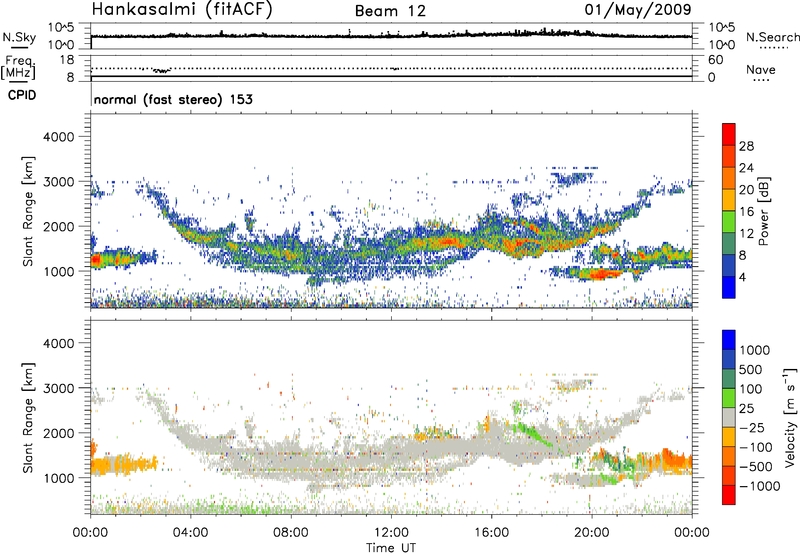Click the CPID label
Image resolution: width=800 pixels, height=554 pixels.
click(21, 95)
